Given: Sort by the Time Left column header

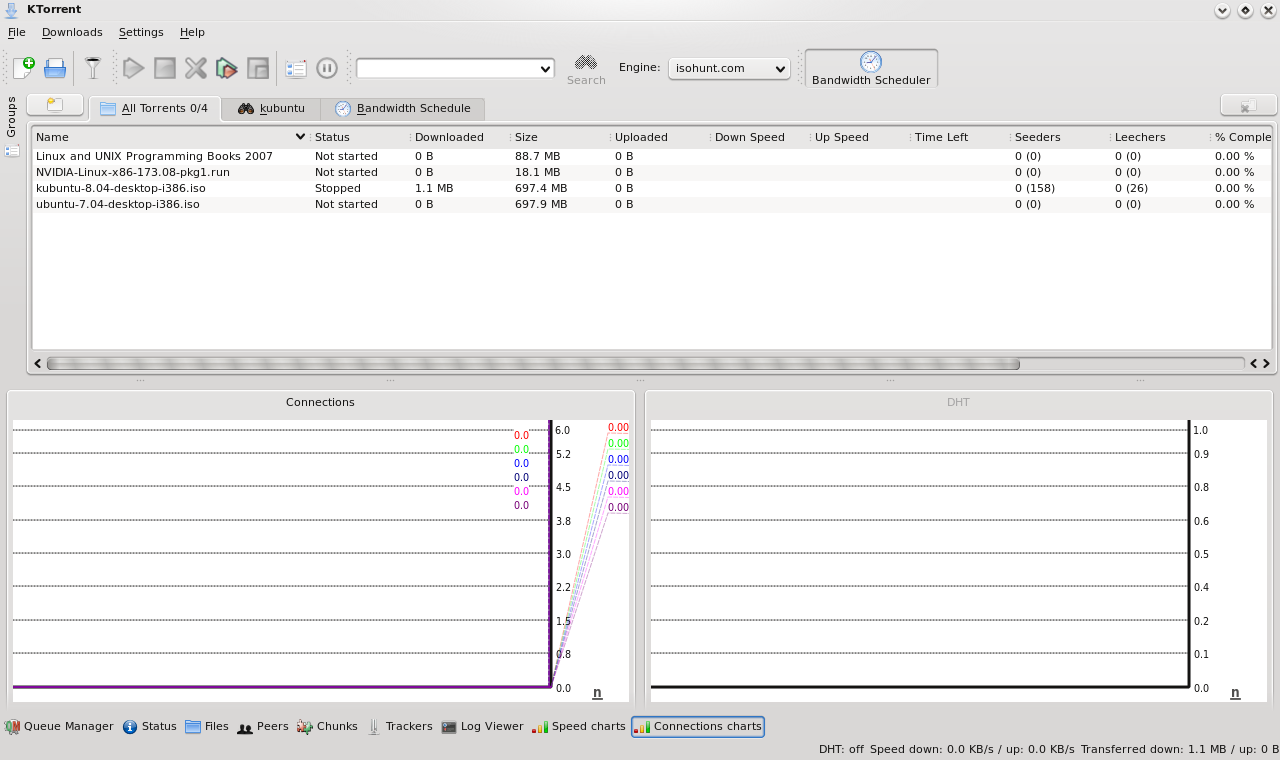Looking at the screenshot, I should [960, 137].
